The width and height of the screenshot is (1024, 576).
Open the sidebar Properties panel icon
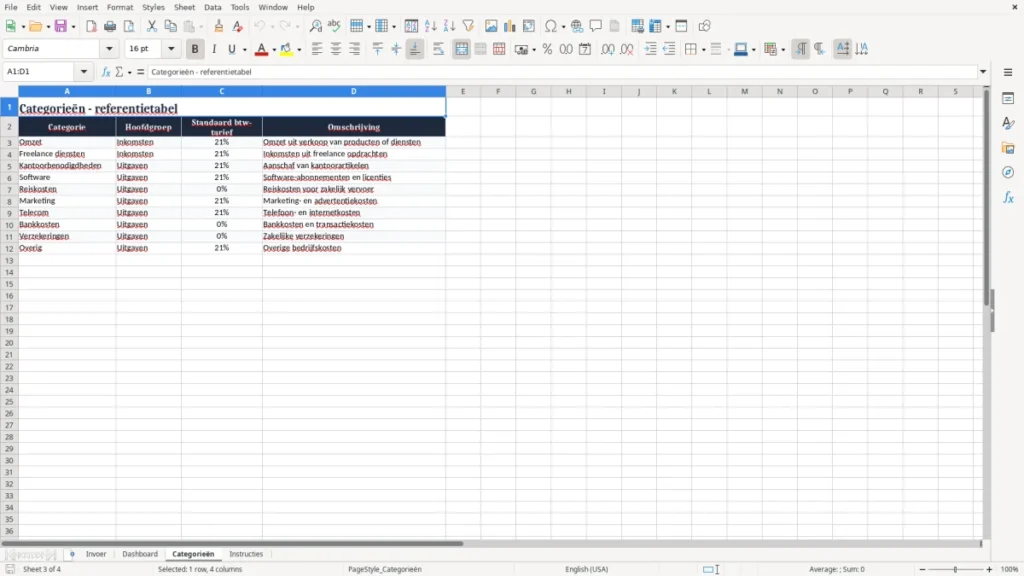pyautogui.click(x=1008, y=99)
